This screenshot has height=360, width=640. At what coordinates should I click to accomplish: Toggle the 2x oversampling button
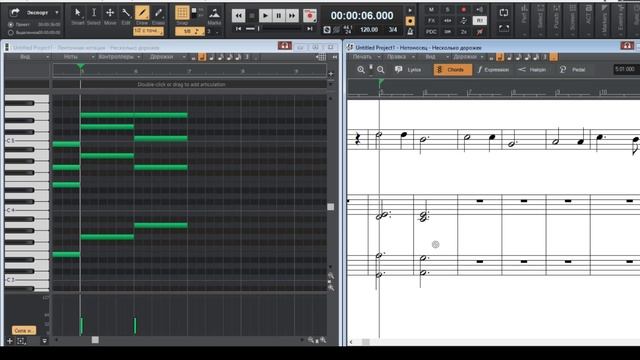[464, 31]
